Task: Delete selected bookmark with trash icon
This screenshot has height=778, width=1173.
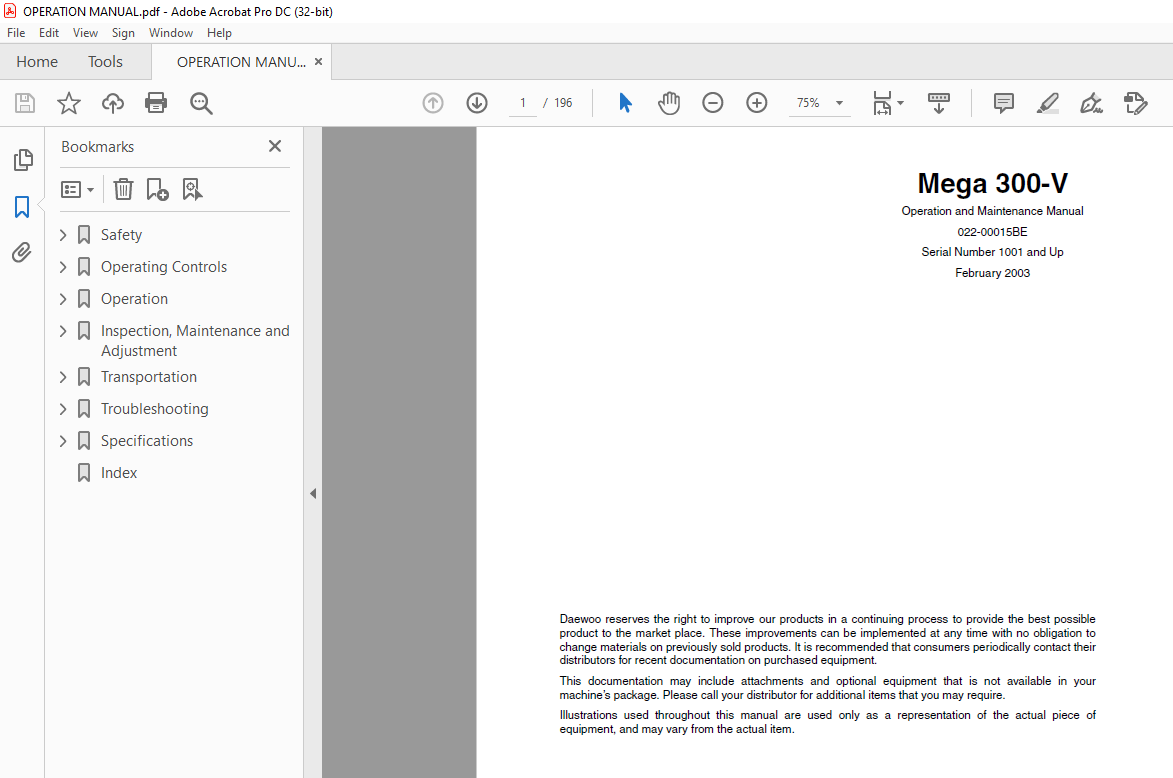Action: 123,189
